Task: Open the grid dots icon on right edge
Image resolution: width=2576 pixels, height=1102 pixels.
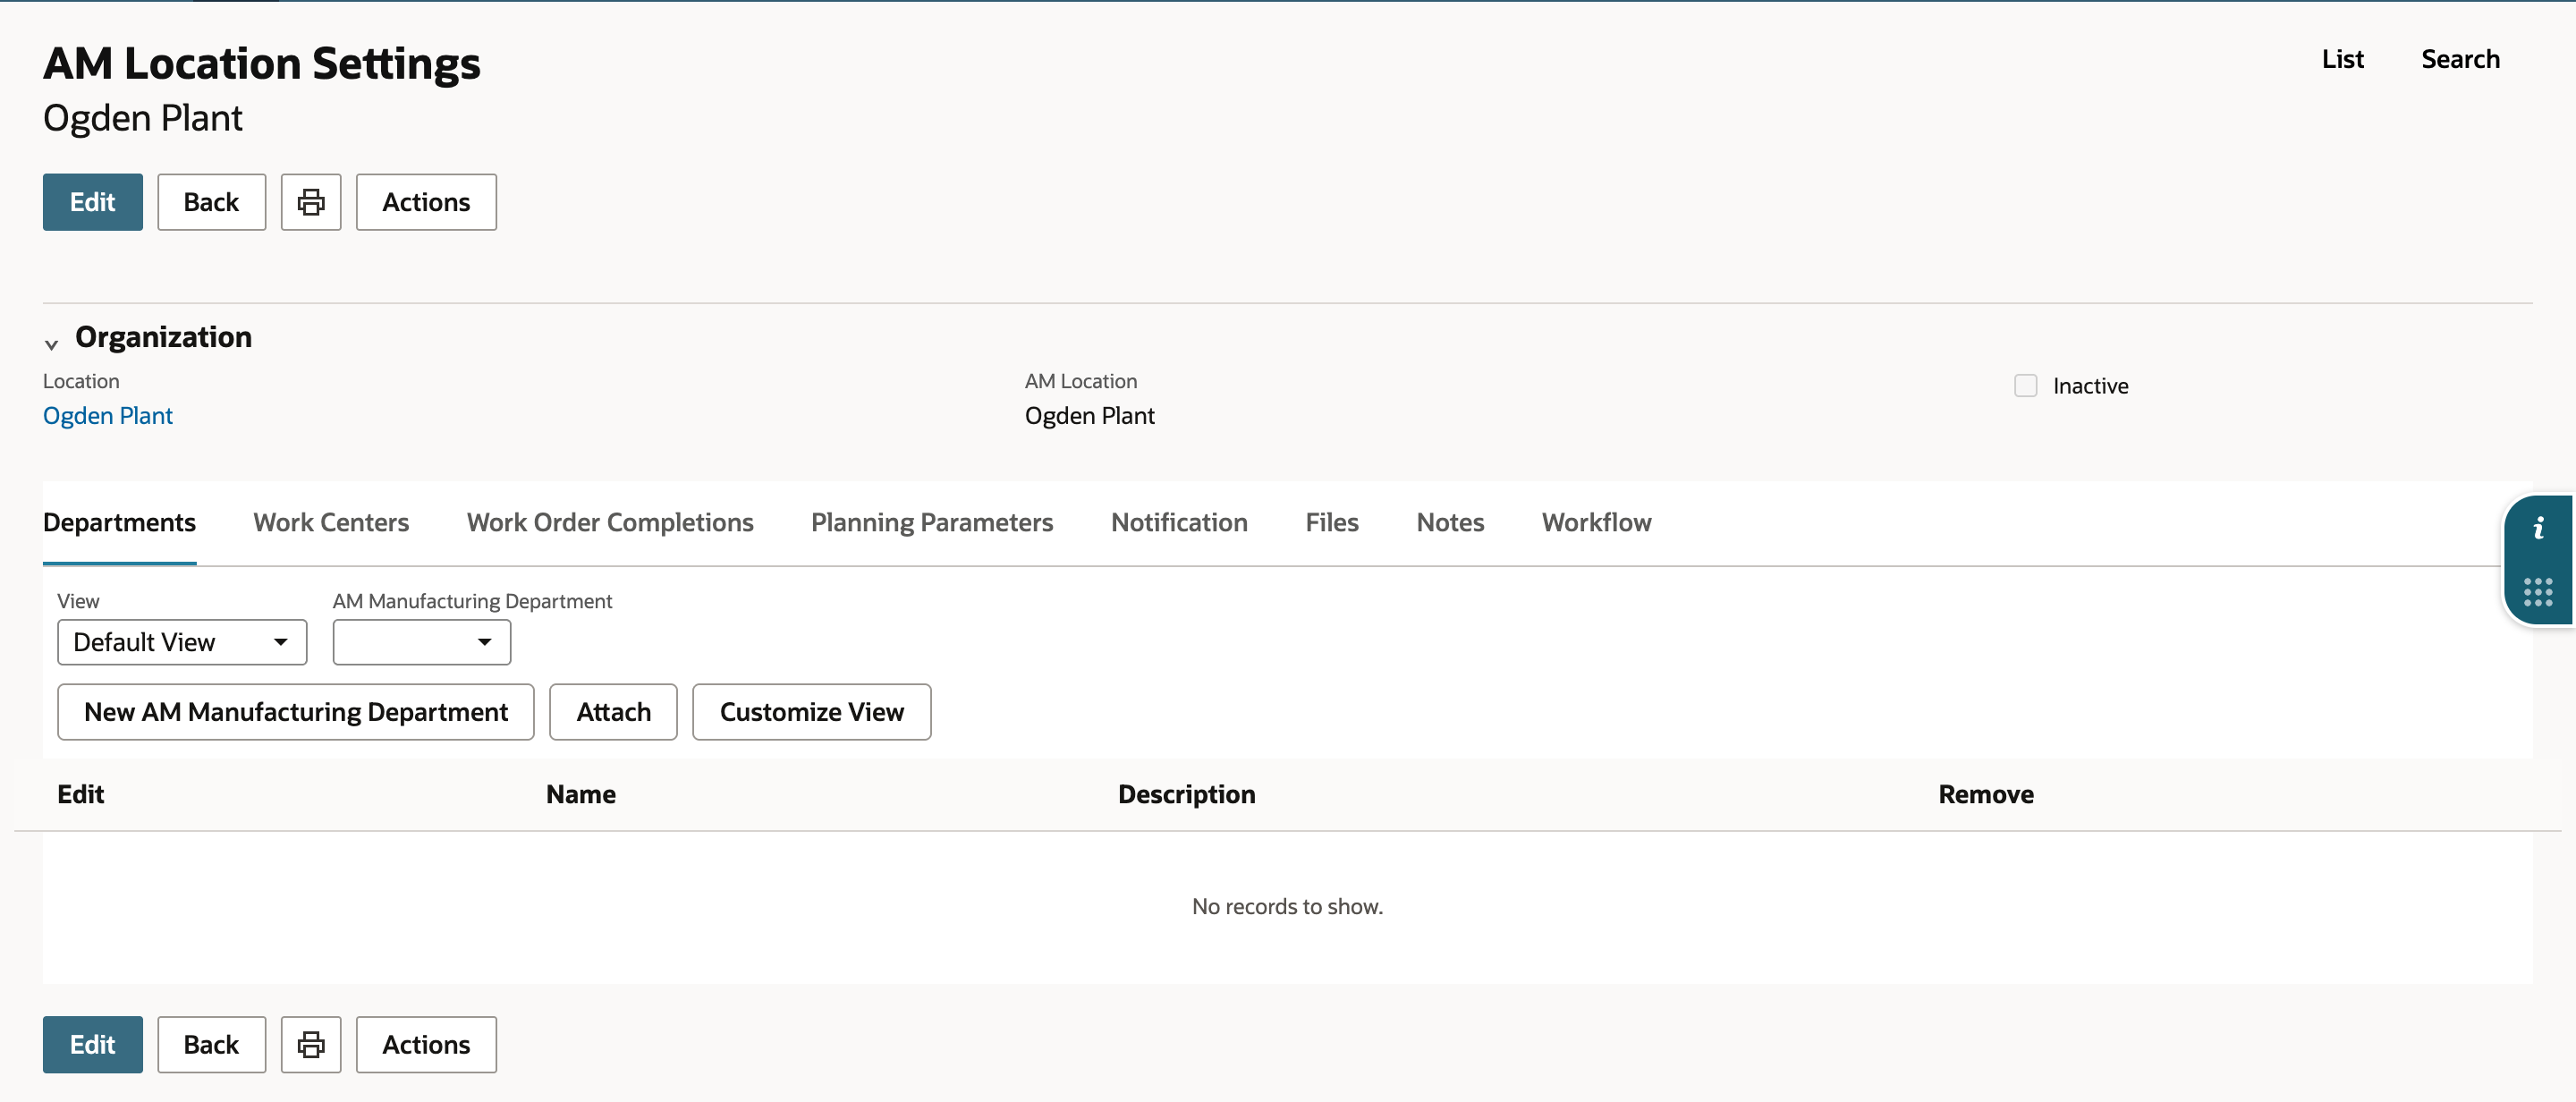Action: [x=2538, y=592]
